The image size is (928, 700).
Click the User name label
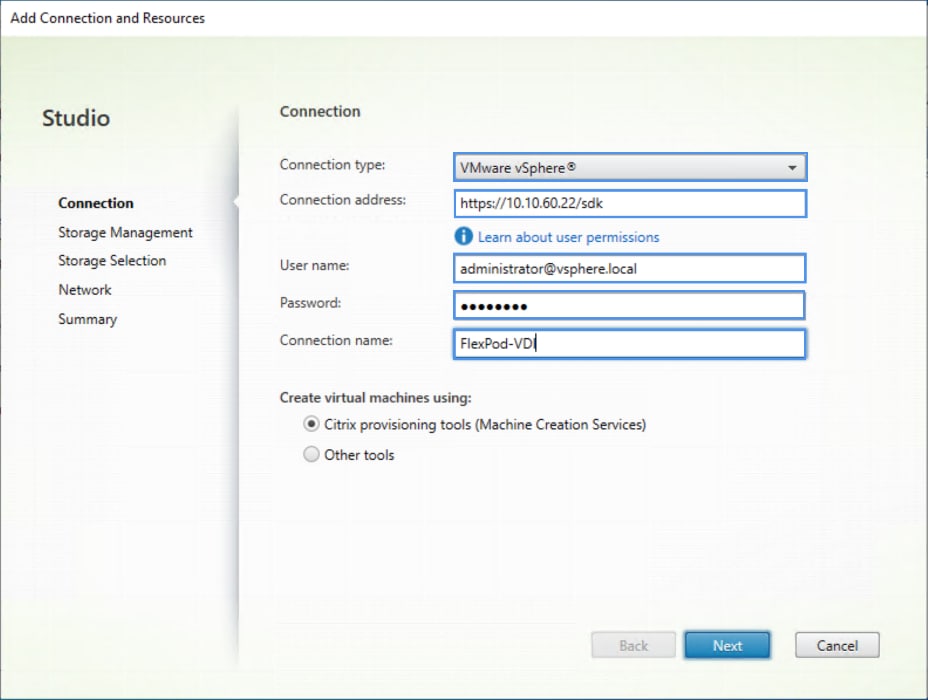tap(314, 266)
